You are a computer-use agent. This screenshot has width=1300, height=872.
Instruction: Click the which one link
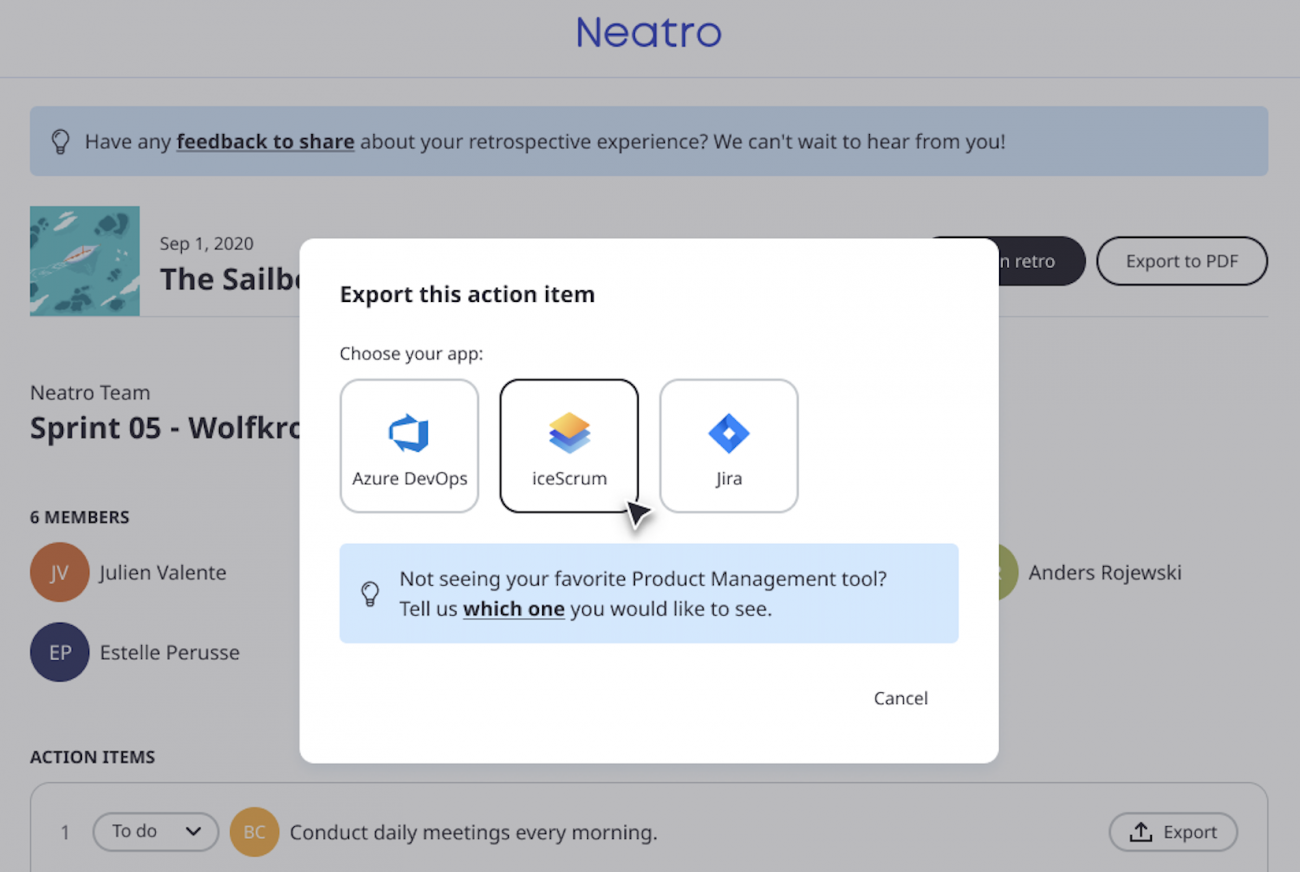[513, 609]
